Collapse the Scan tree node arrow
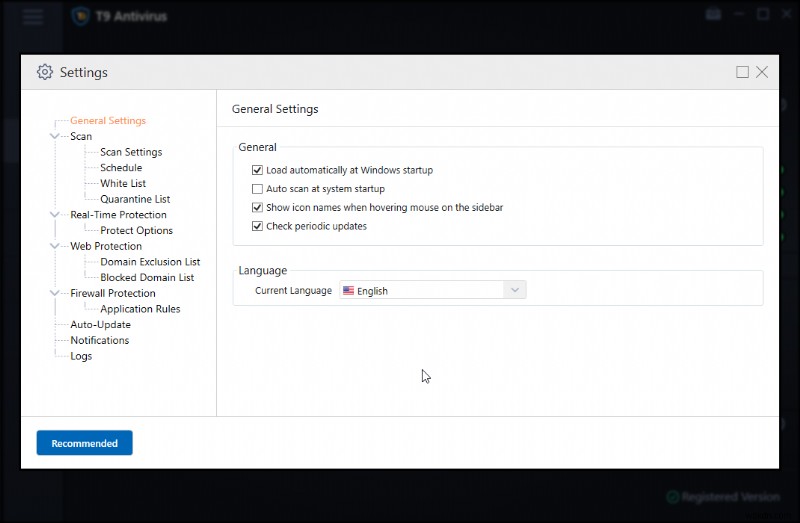Viewport: 800px width, 523px height. click(x=54, y=137)
